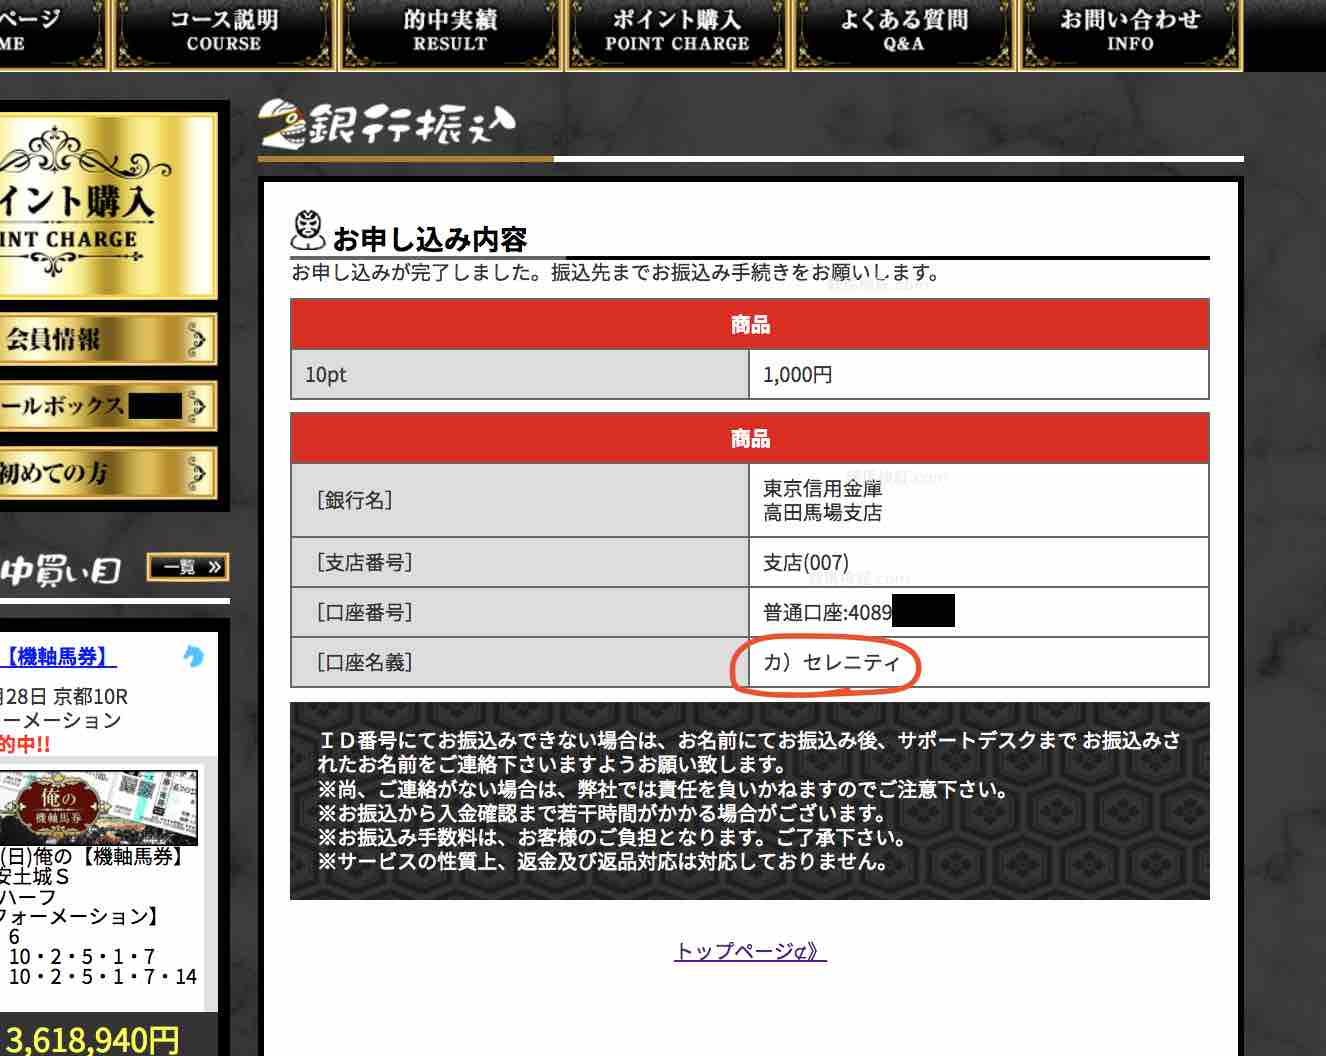Image resolution: width=1326 pixels, height=1056 pixels.
Task: Click the [銀行名] label cell
Action: (519, 500)
